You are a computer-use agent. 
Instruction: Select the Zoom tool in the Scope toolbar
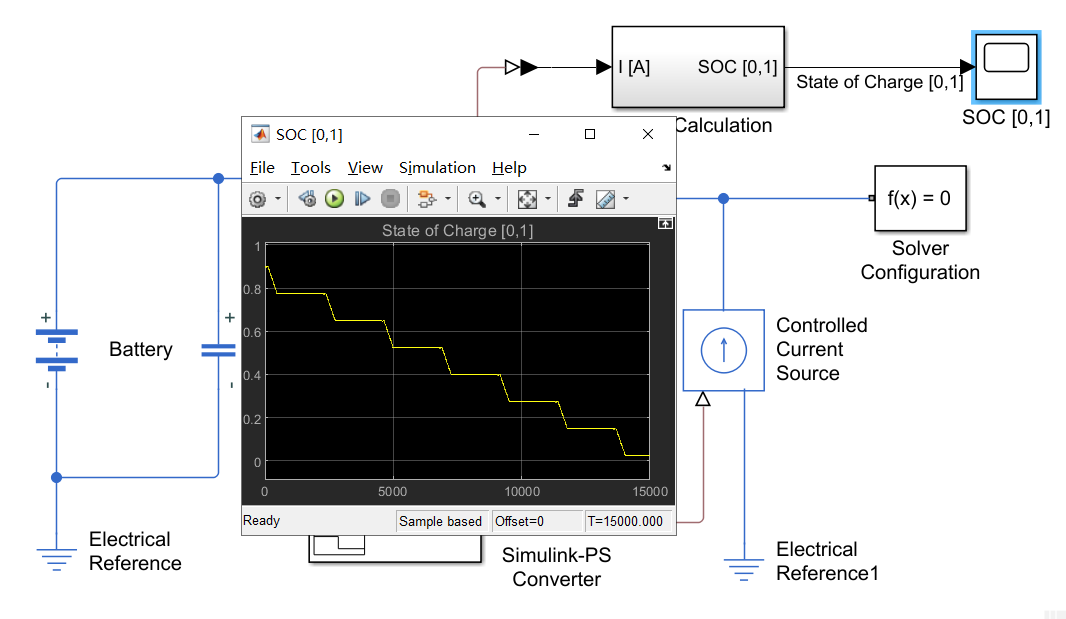[477, 198]
